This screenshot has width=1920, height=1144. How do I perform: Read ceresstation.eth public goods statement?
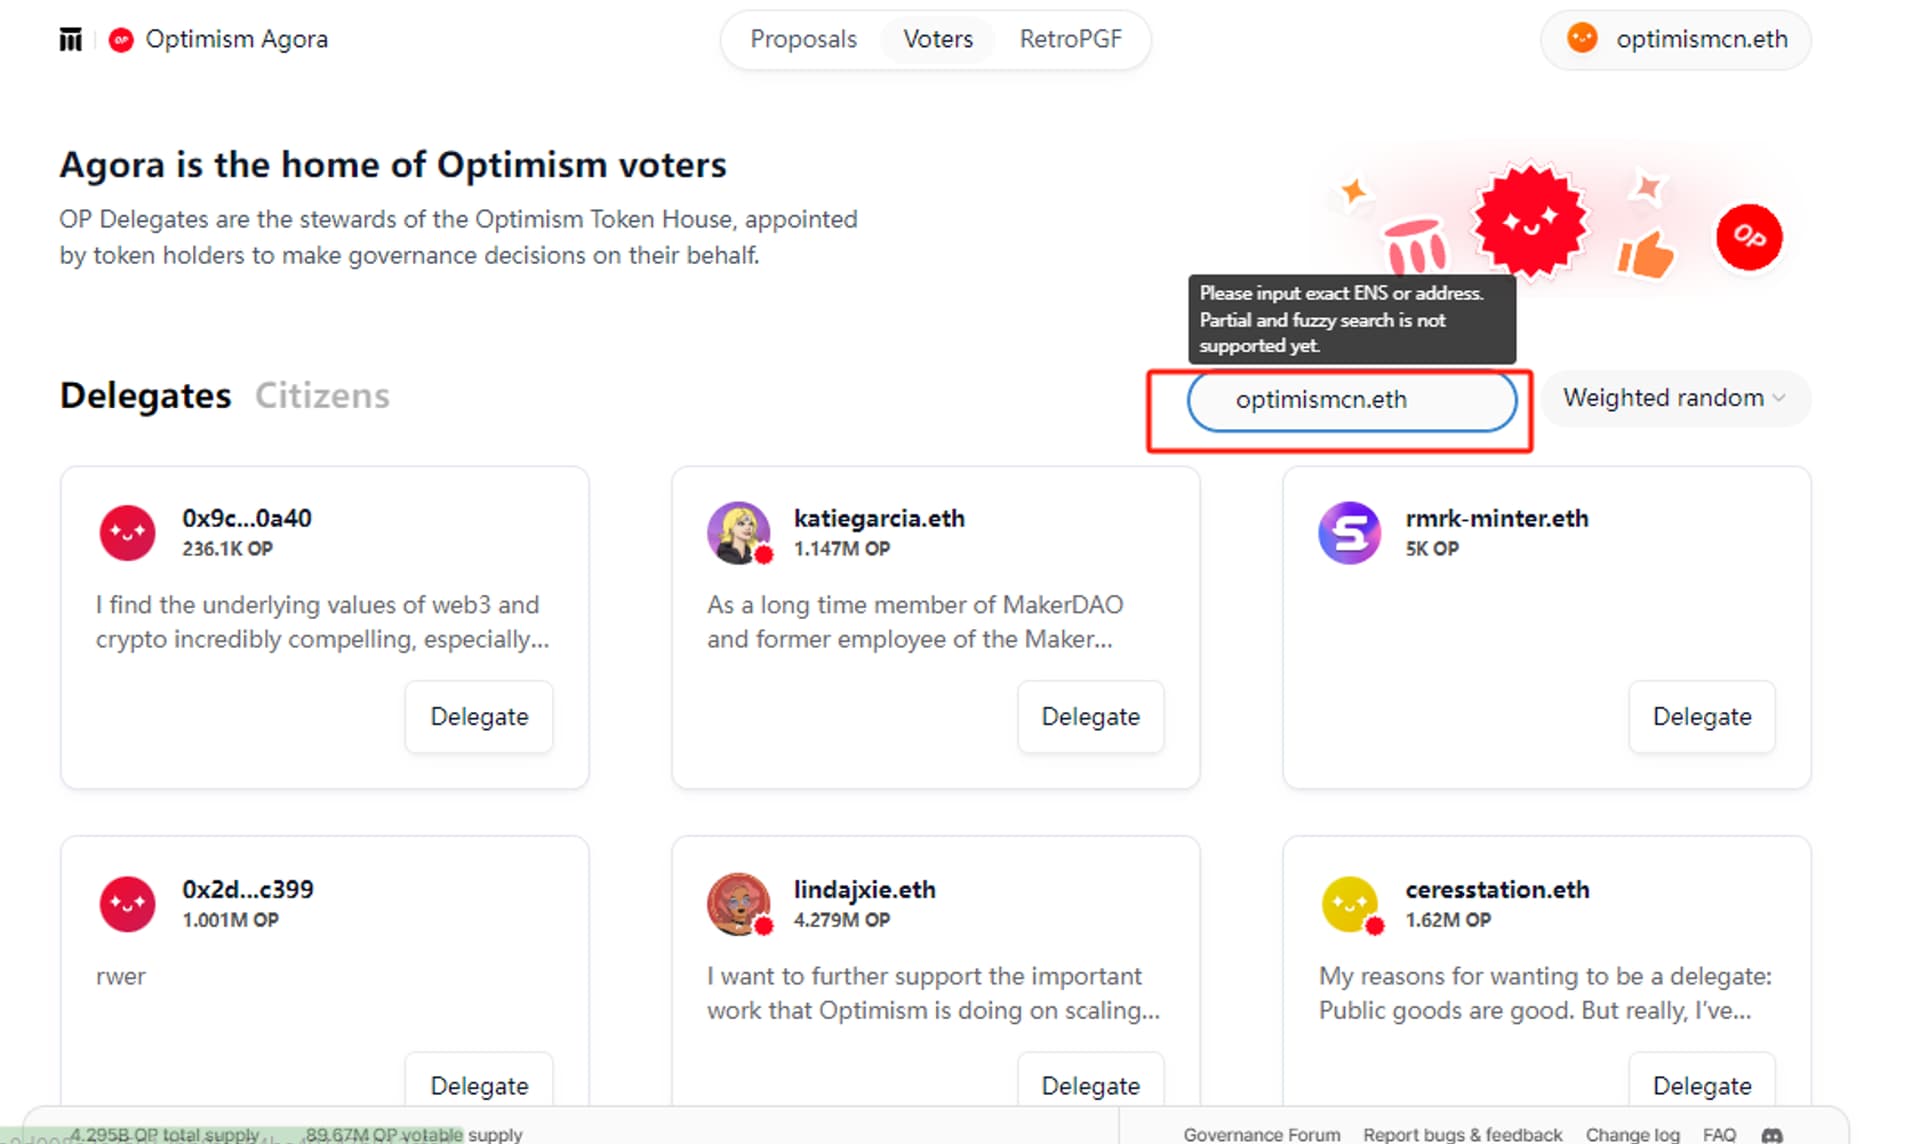click(1545, 993)
